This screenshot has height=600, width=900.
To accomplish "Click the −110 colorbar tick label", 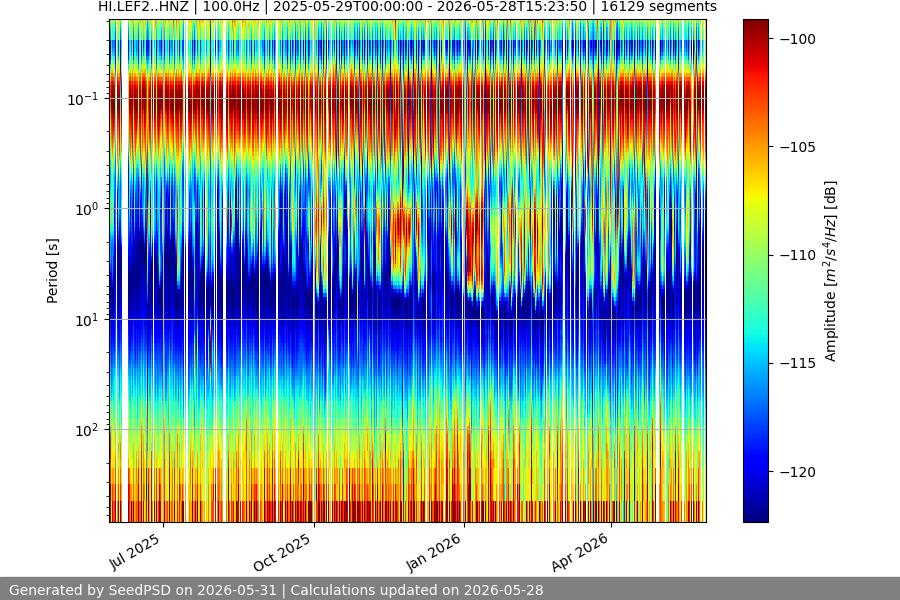I will (798, 255).
